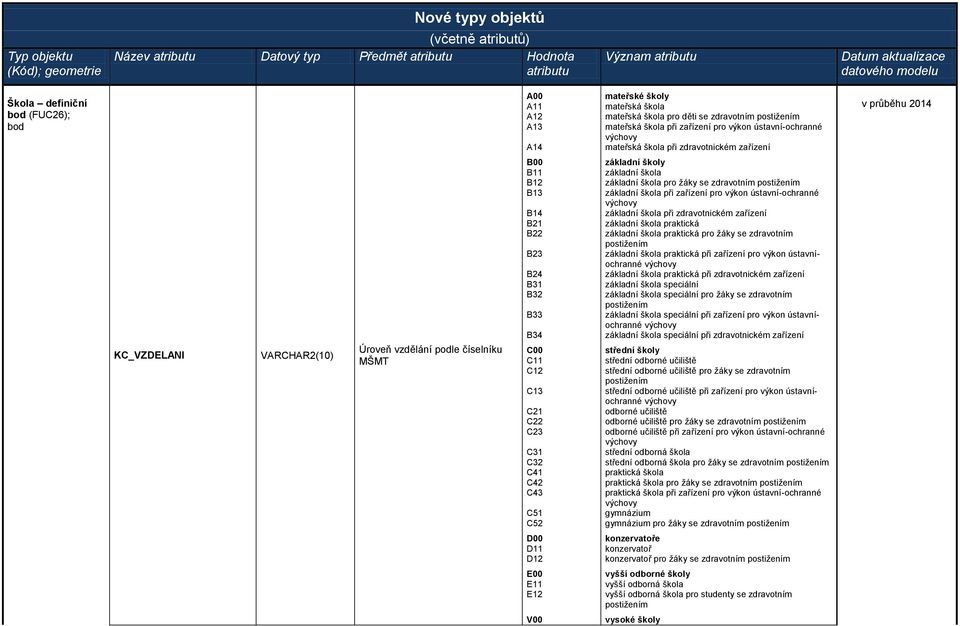Image resolution: width=960 pixels, height=626 pixels.
Task: Click the 'gymnázium' entry
Action: [628, 513]
